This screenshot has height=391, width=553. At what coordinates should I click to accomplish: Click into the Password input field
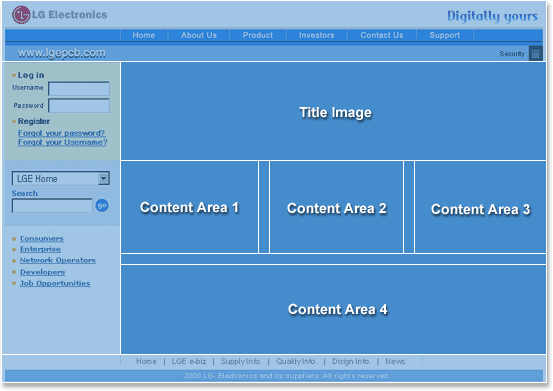[x=79, y=105]
